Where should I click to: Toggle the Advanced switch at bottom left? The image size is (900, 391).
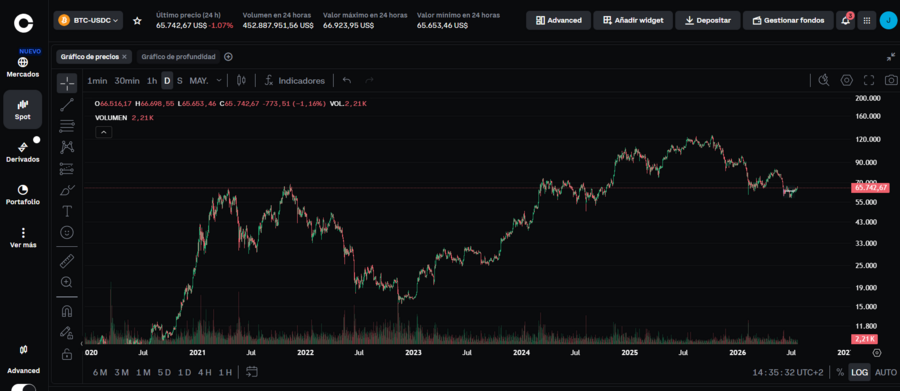pos(24,387)
